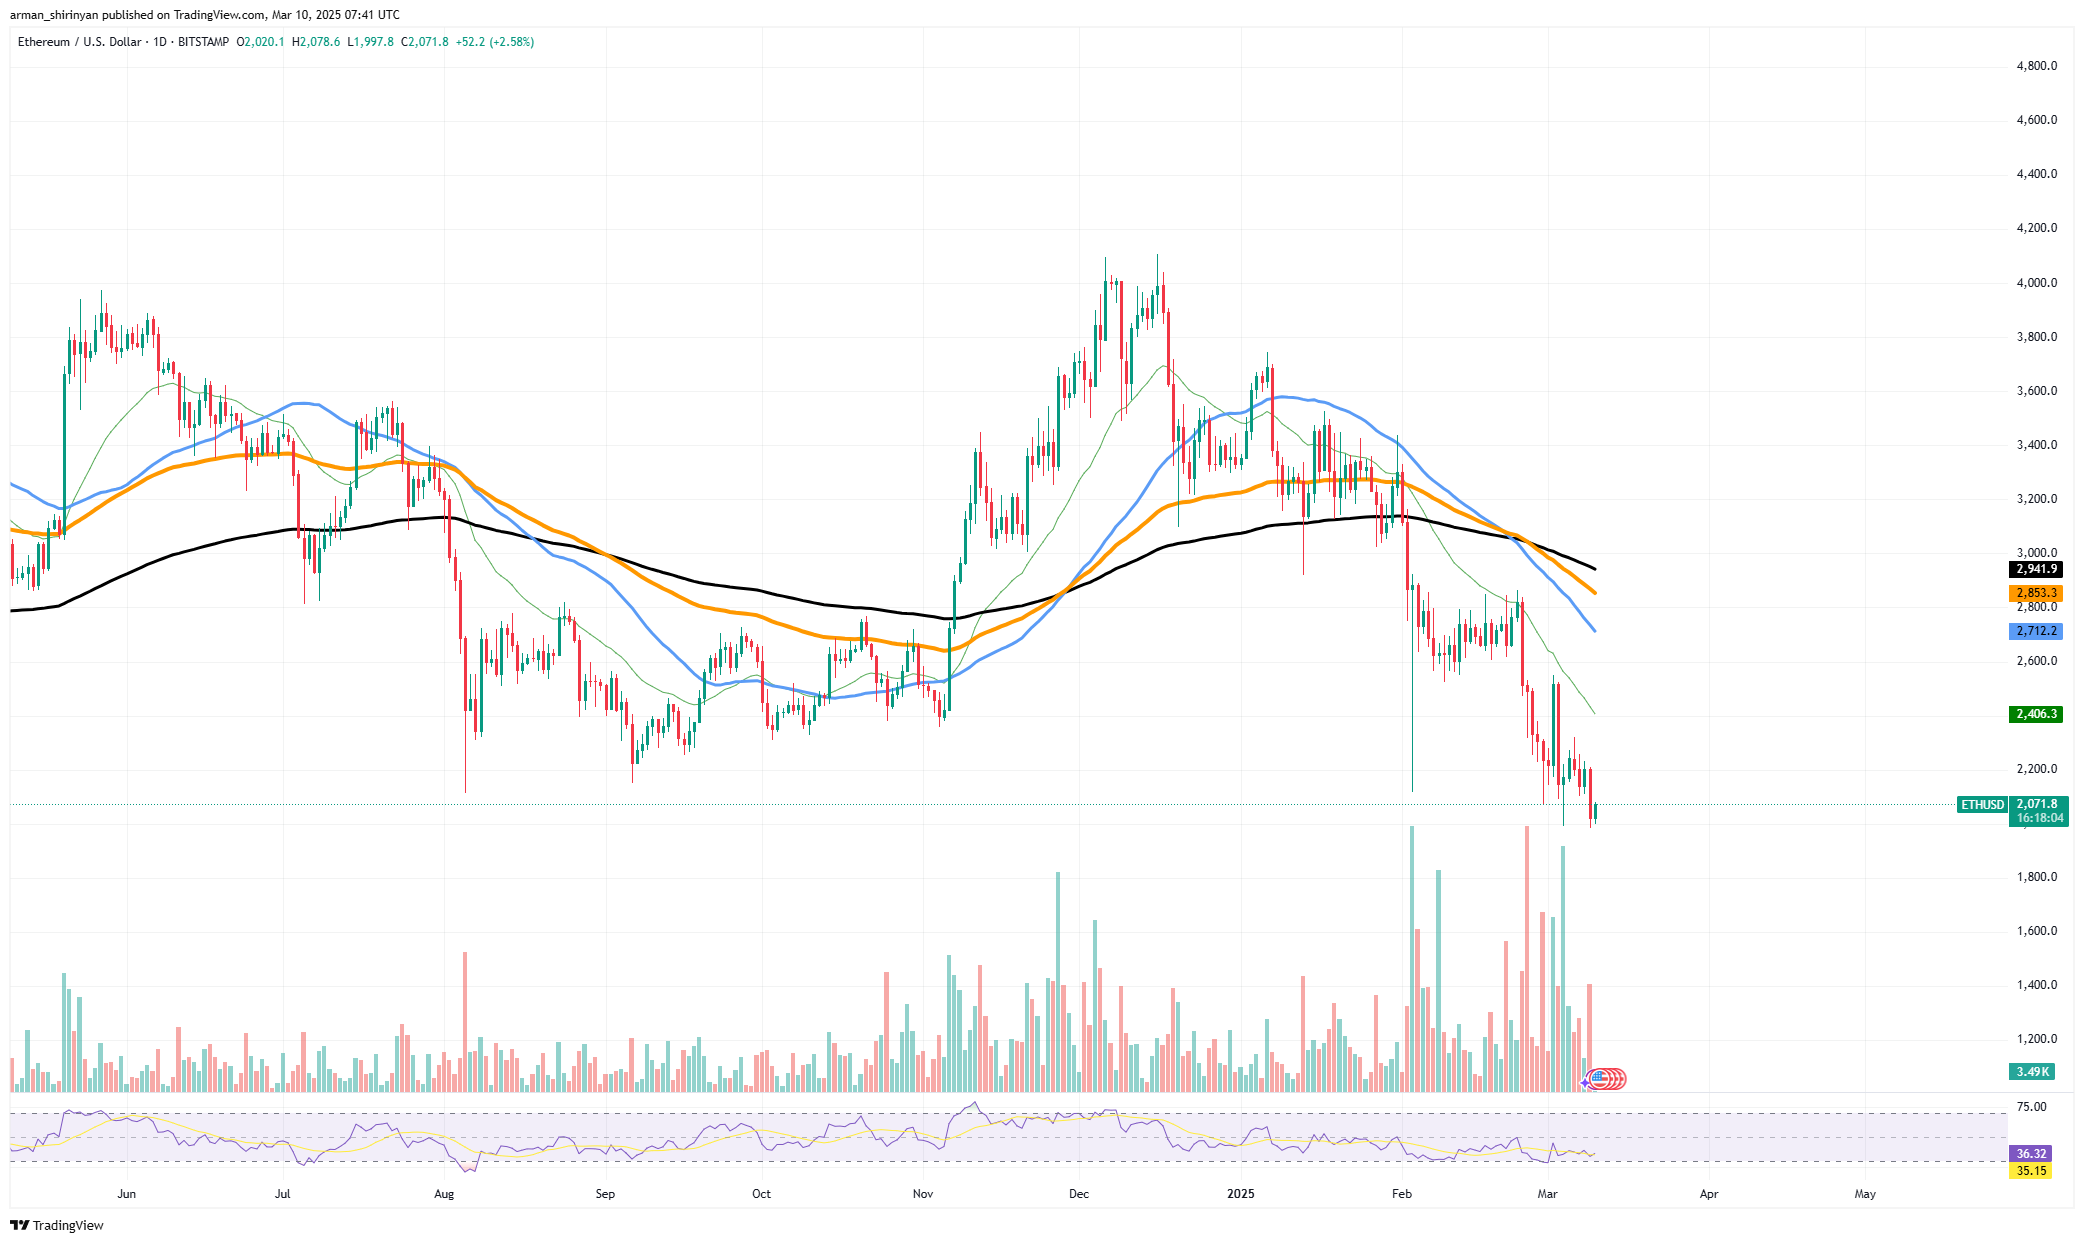Click the 2025 label on time axis

pos(1240,1193)
